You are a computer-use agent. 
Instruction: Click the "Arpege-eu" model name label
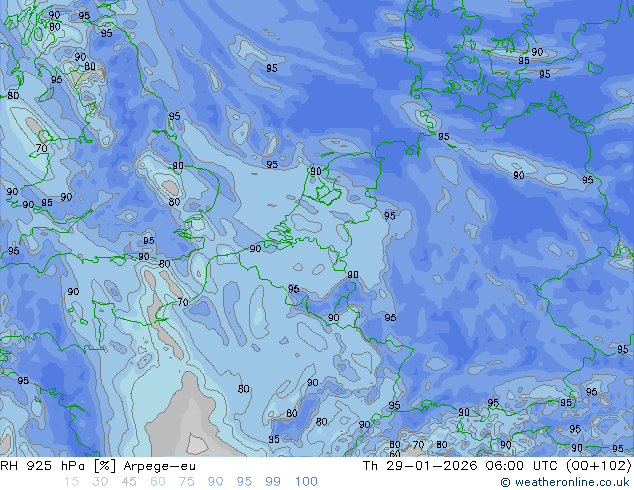click(160, 466)
